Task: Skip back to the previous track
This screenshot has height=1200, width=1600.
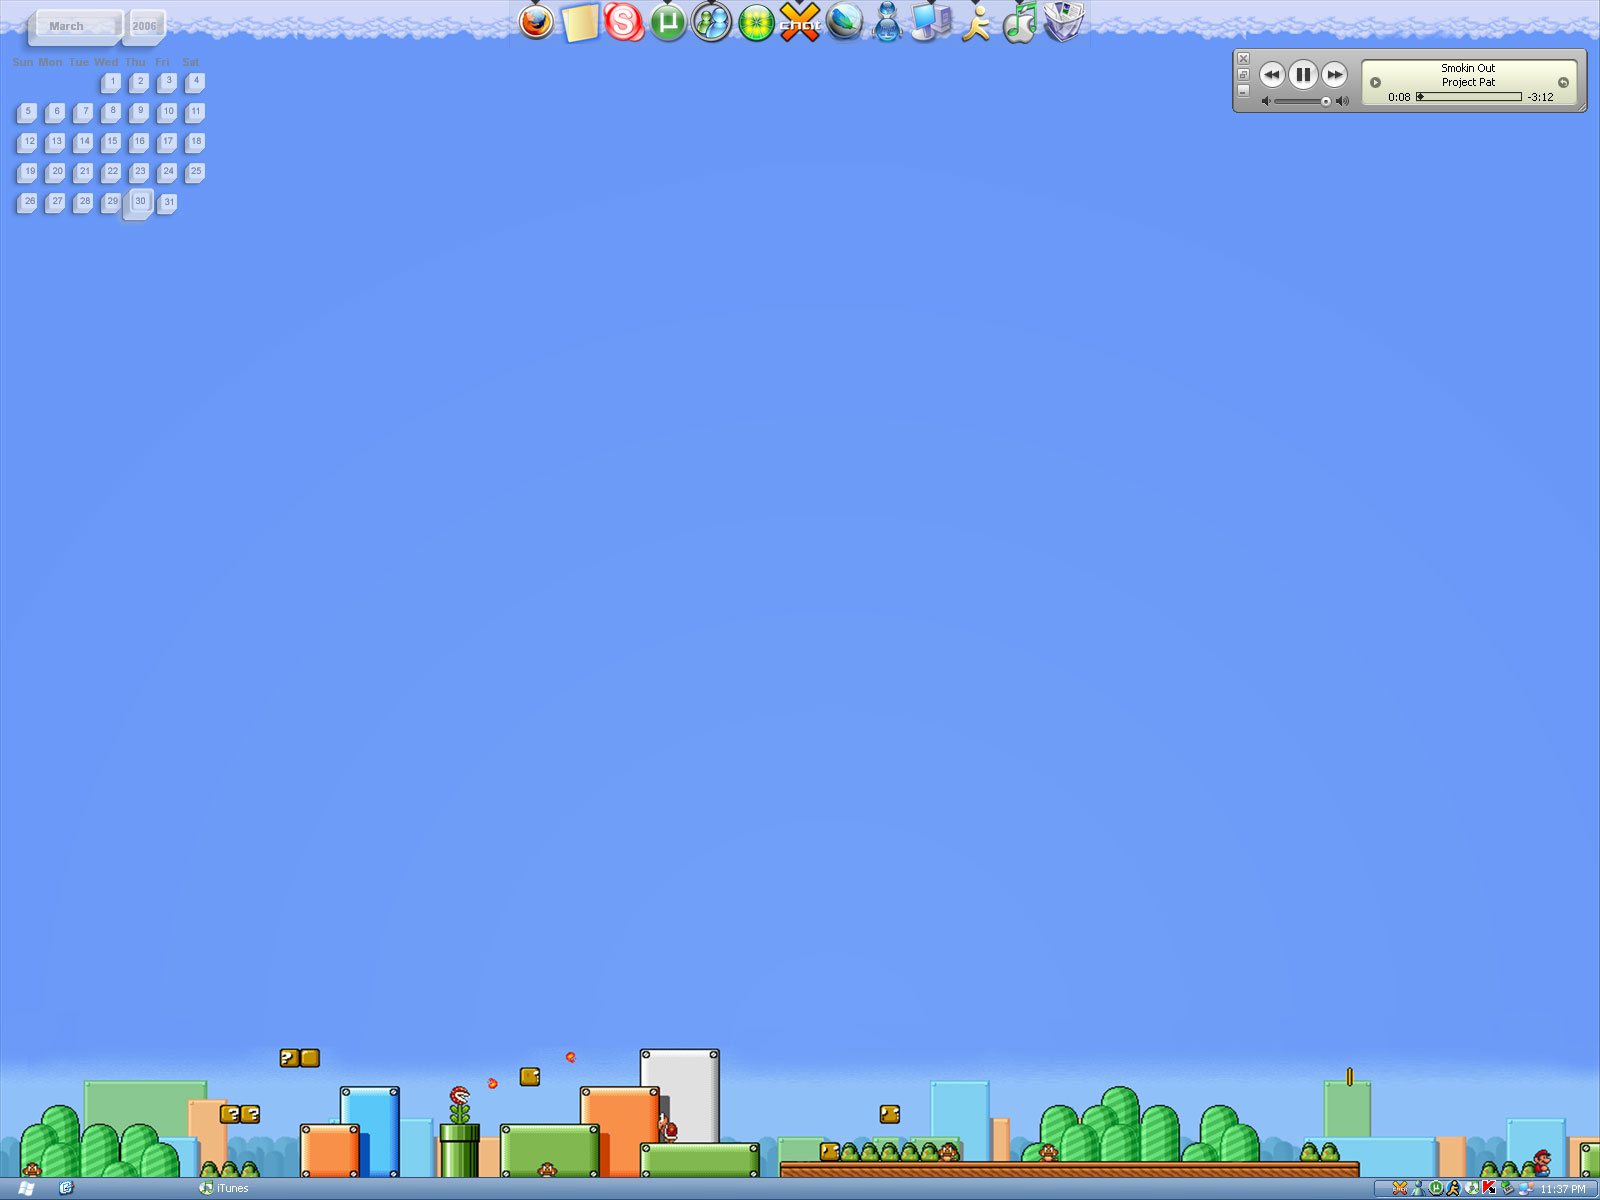Action: pos(1272,74)
